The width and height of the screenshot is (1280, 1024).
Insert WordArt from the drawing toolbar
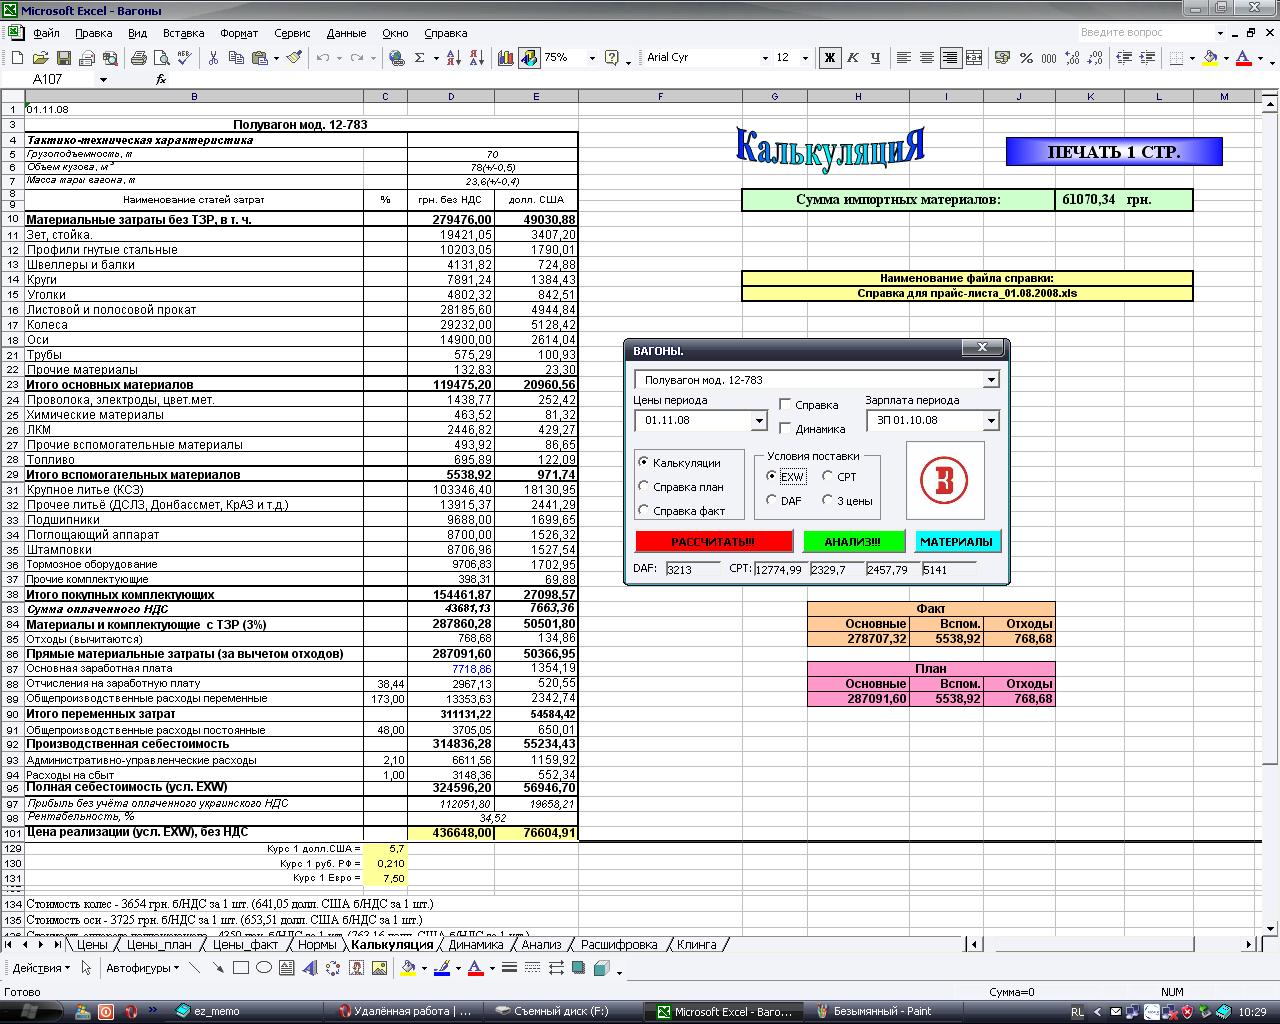point(310,968)
